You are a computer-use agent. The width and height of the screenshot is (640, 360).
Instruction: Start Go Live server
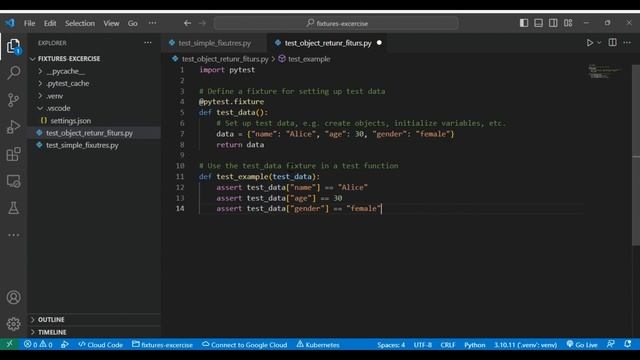582,345
